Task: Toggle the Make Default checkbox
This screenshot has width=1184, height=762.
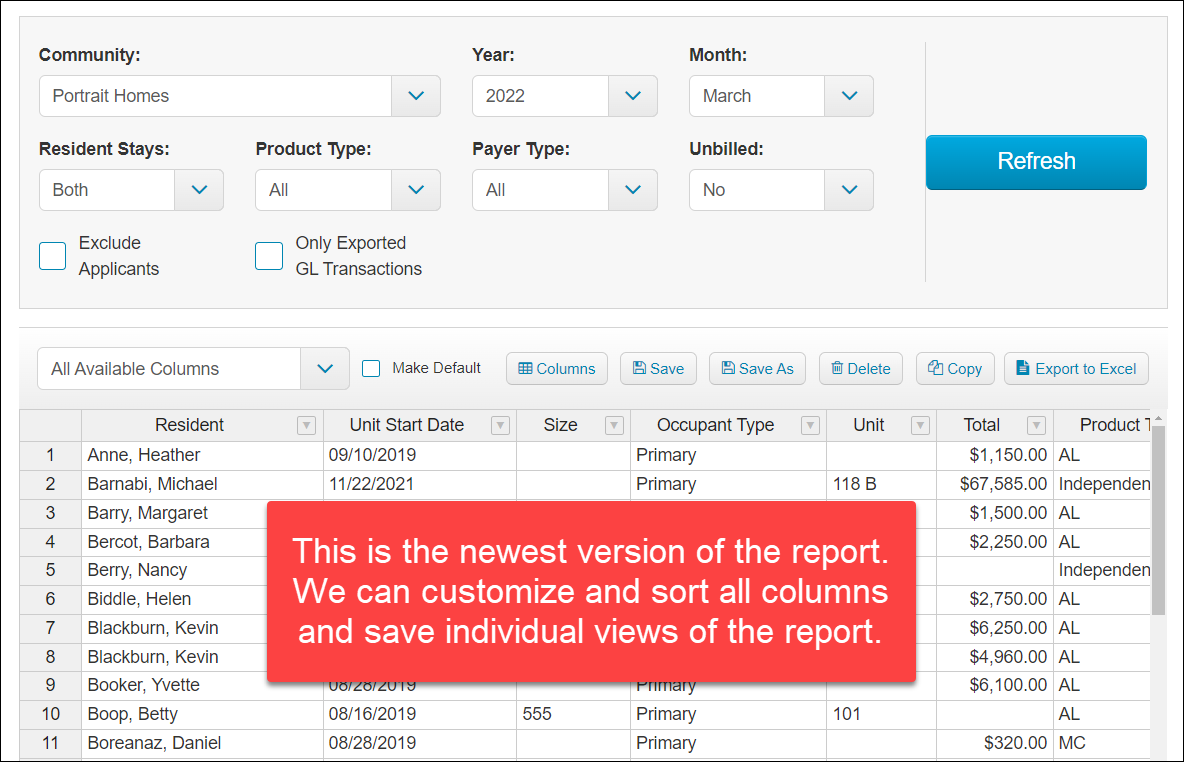Action: [371, 368]
